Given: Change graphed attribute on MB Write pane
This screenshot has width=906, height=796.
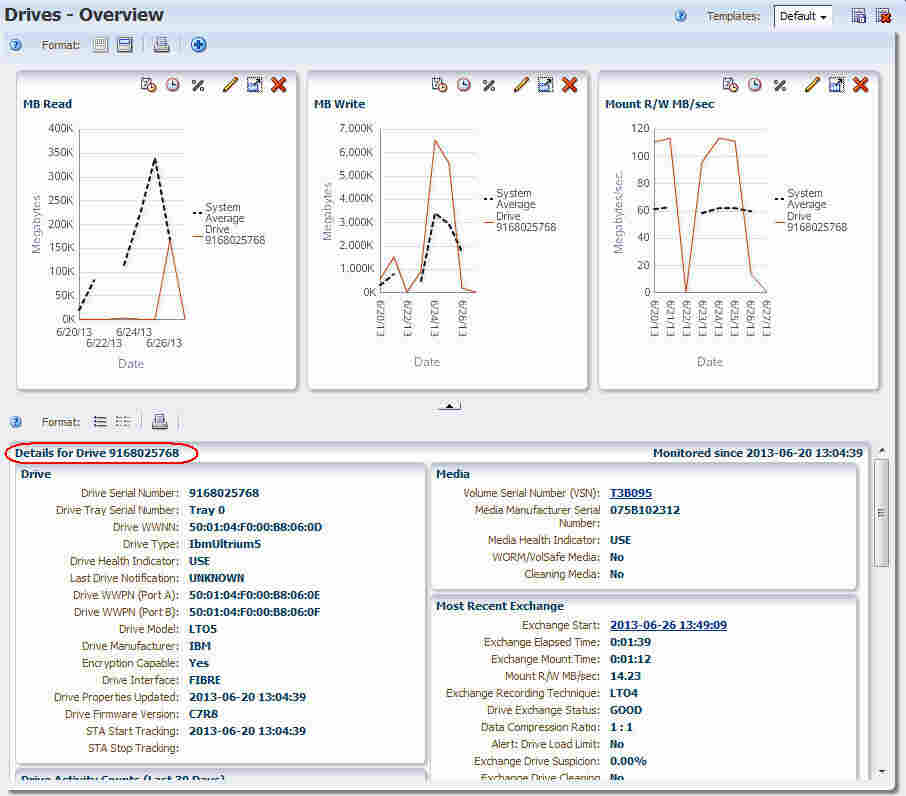Looking at the screenshot, I should tap(440, 85).
